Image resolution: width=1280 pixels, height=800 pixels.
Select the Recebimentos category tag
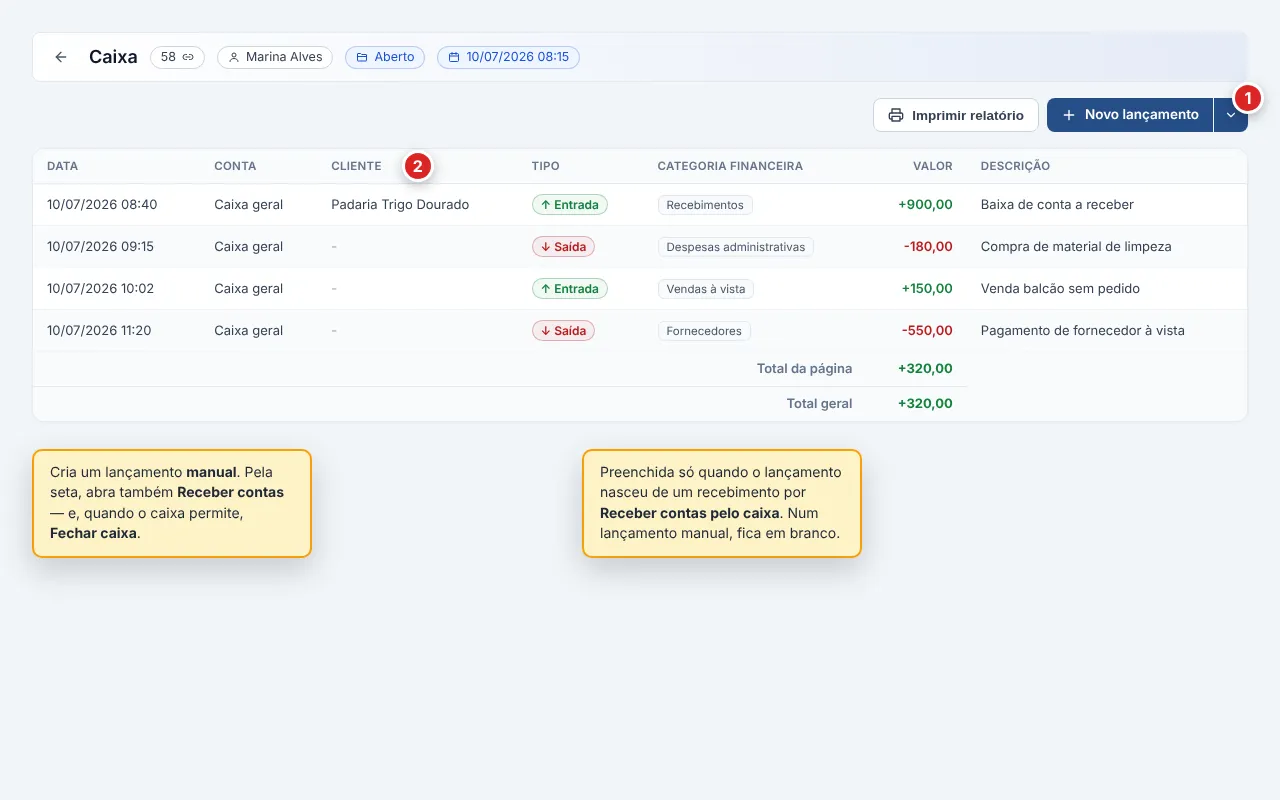(705, 205)
